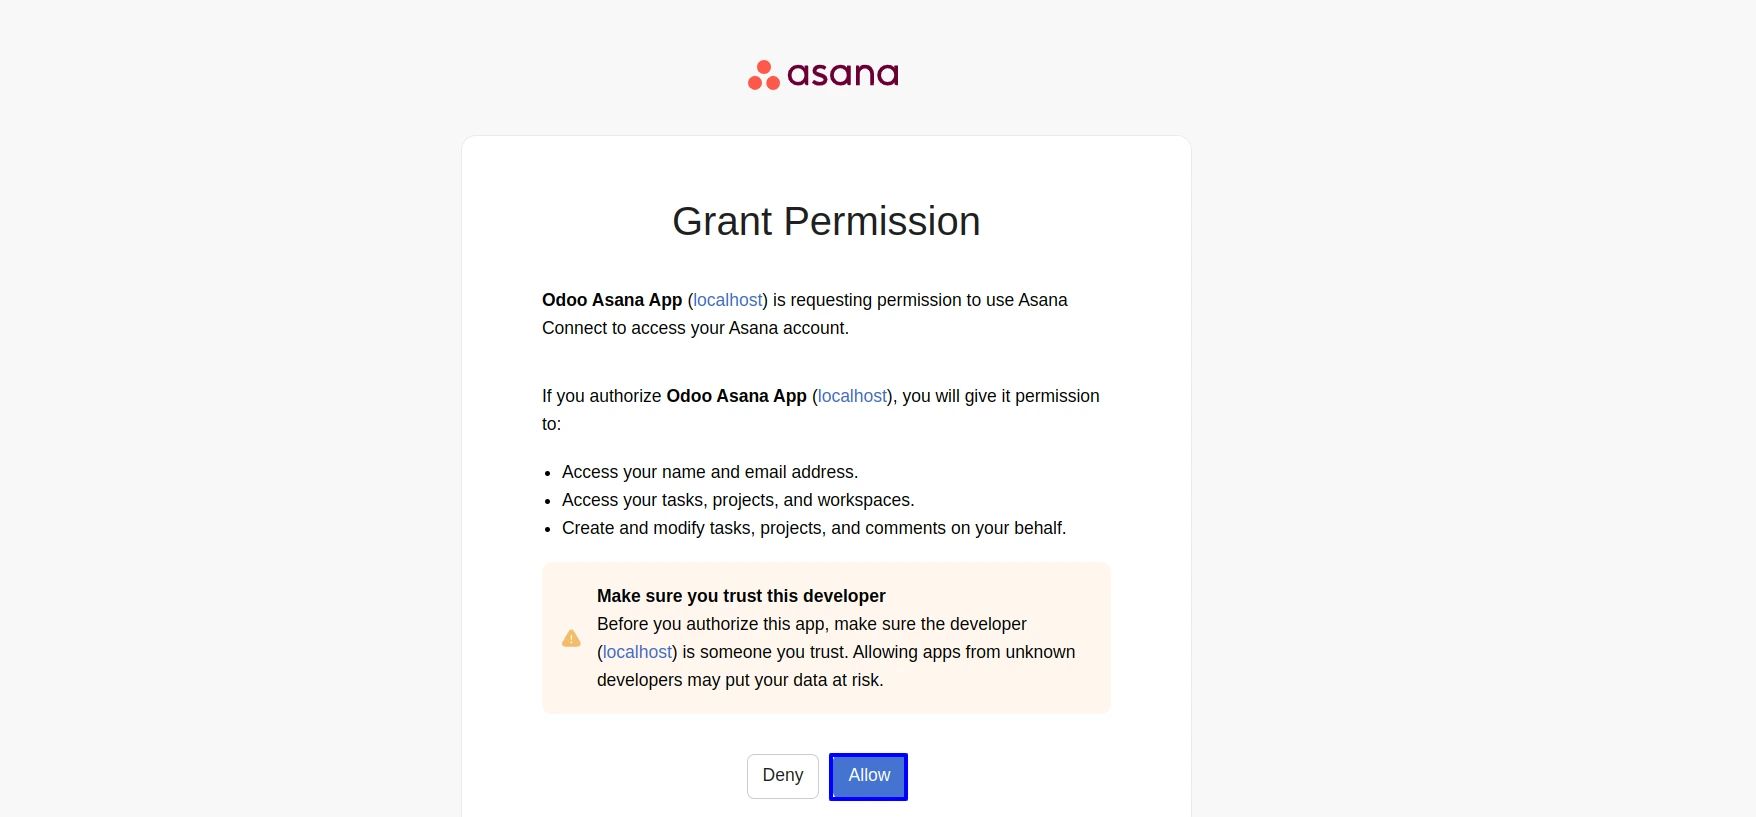The image size is (1756, 817).
Task: Open localhost link in the first paragraph
Action: (727, 300)
